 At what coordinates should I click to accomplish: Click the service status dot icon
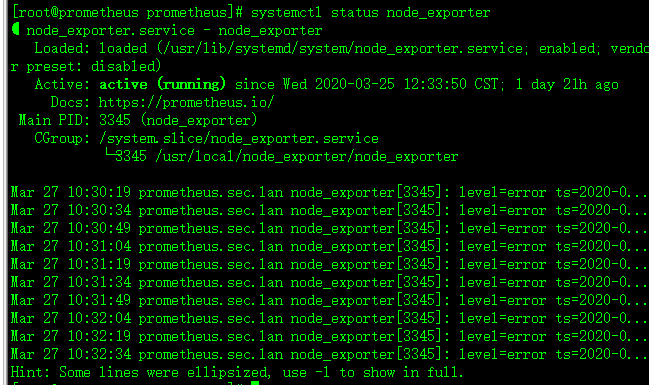(16, 29)
